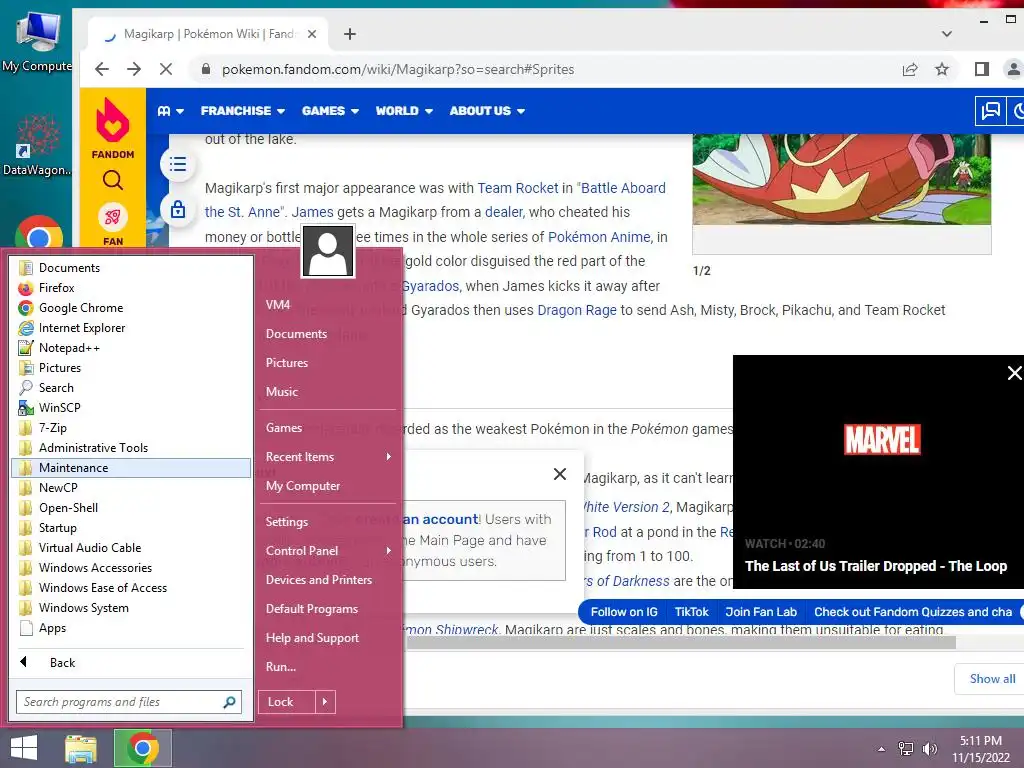Screen dimensions: 1024x768
Task: Open Windows Start button on taskbar
Action: pos(24,748)
